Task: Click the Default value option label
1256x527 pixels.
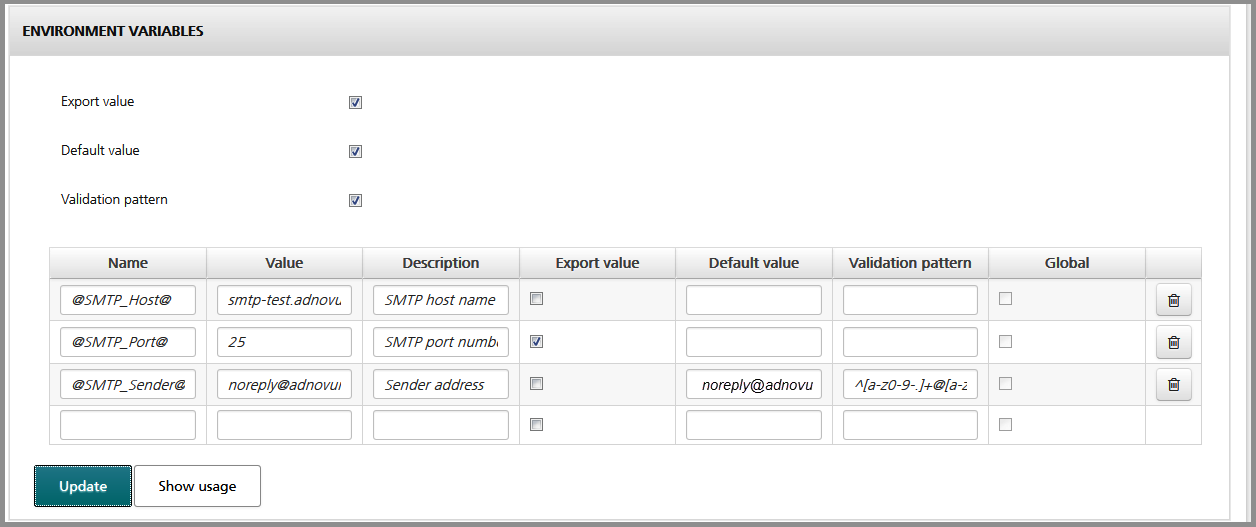Action: pyautogui.click(x=100, y=151)
